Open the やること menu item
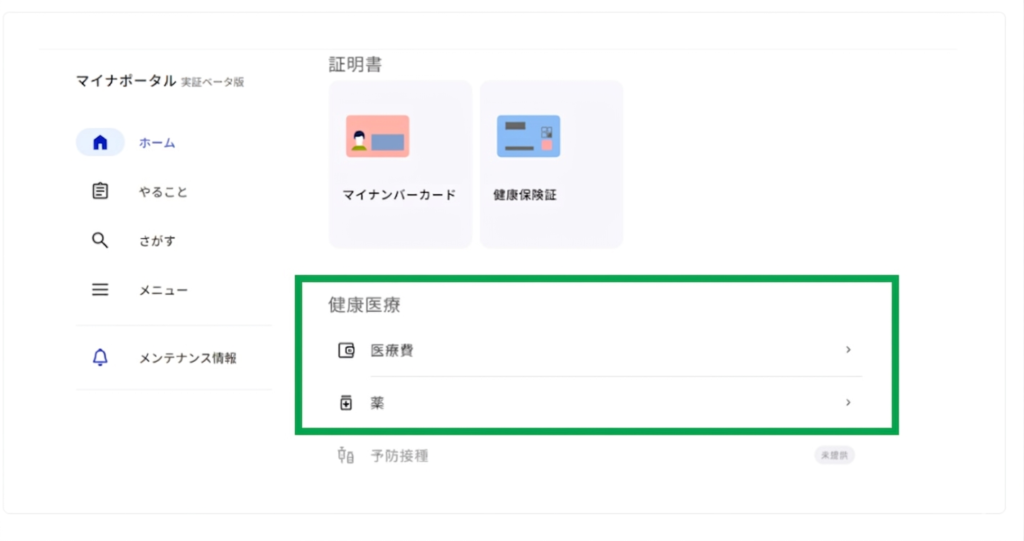Image resolution: width=1024 pixels, height=541 pixels. (x=163, y=192)
